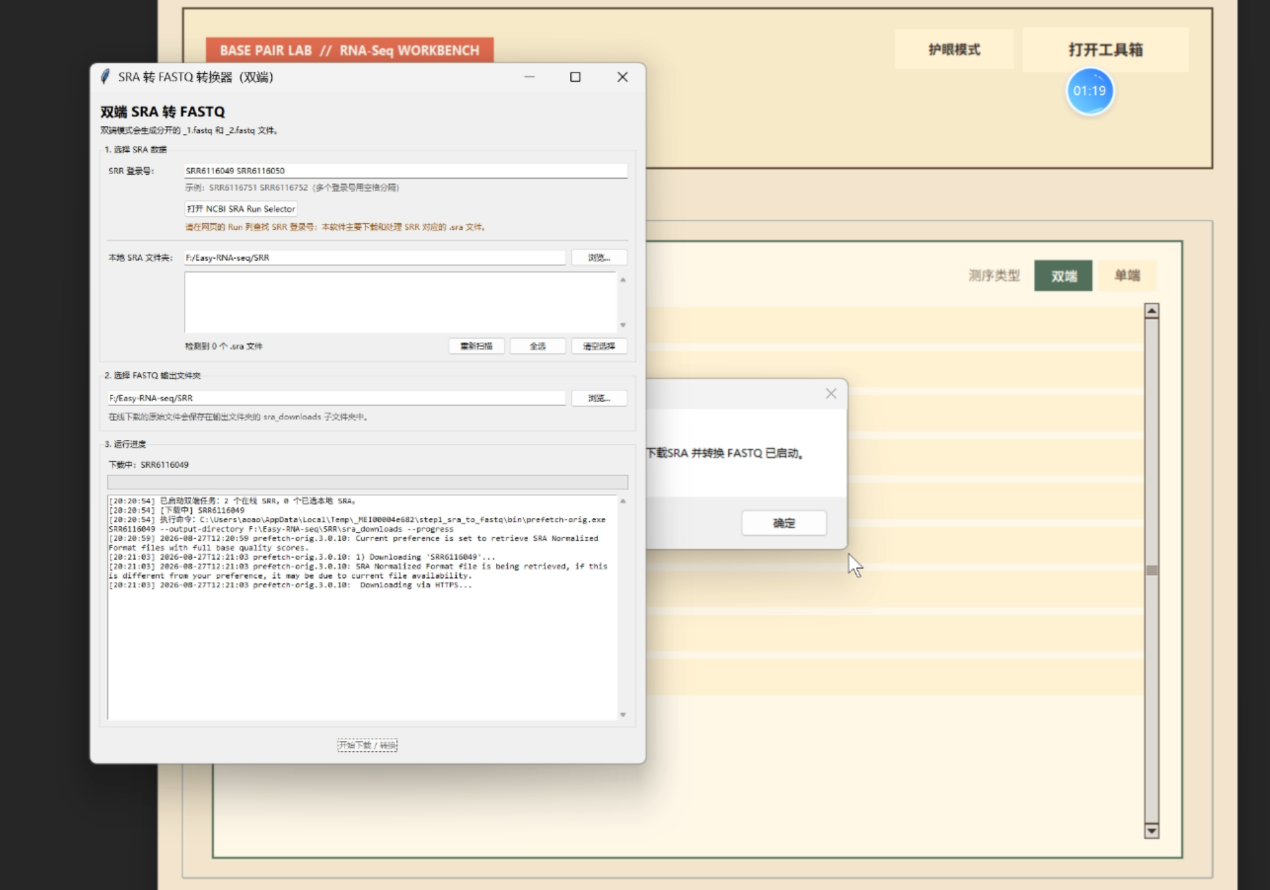Click the SRR 登录号 input field
Viewport: 1270px width, 890px height.
[405, 171]
